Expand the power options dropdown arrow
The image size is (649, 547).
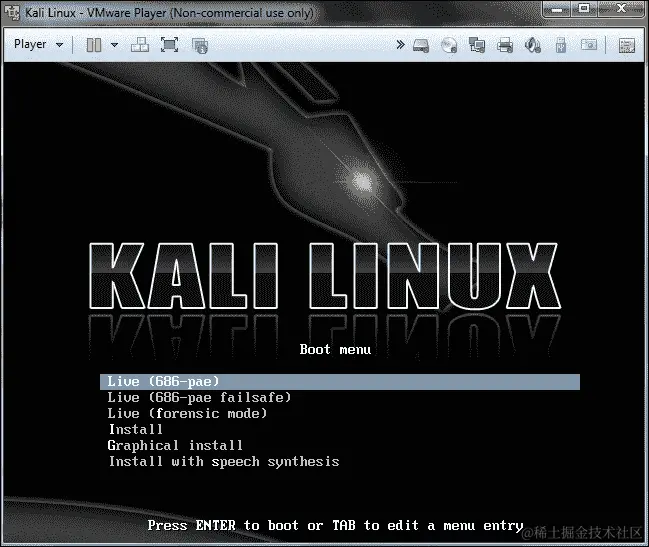coord(115,45)
